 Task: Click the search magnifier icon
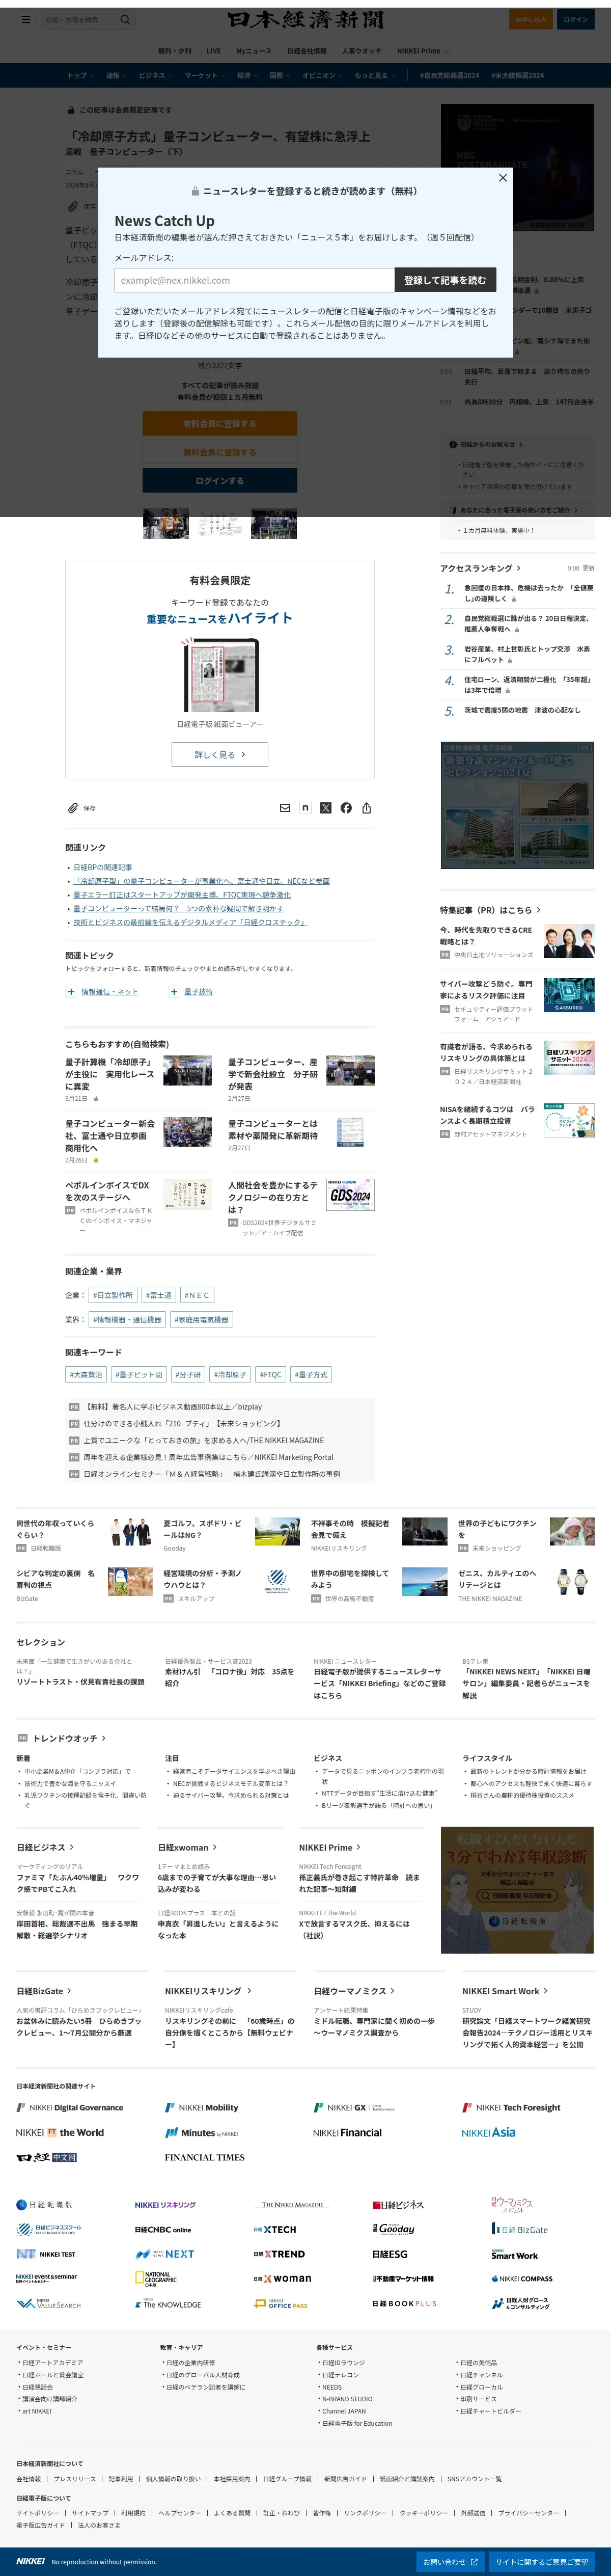coord(125,19)
